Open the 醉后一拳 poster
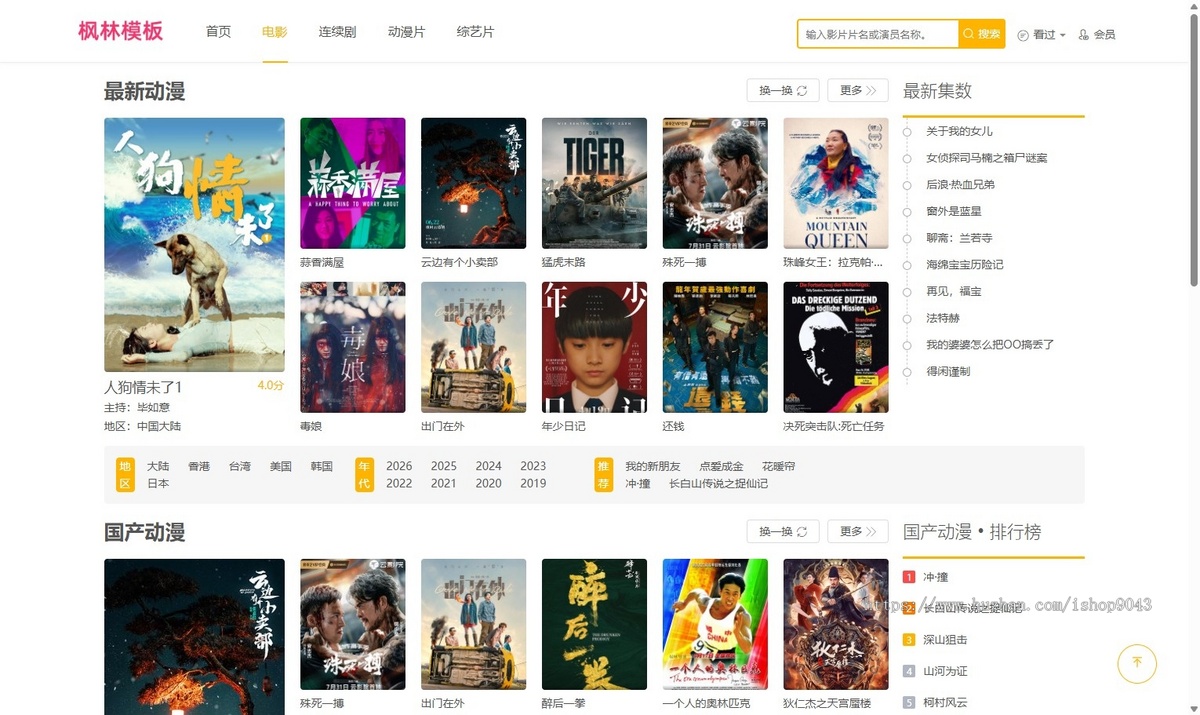Viewport: 1200px width, 715px height. point(595,624)
